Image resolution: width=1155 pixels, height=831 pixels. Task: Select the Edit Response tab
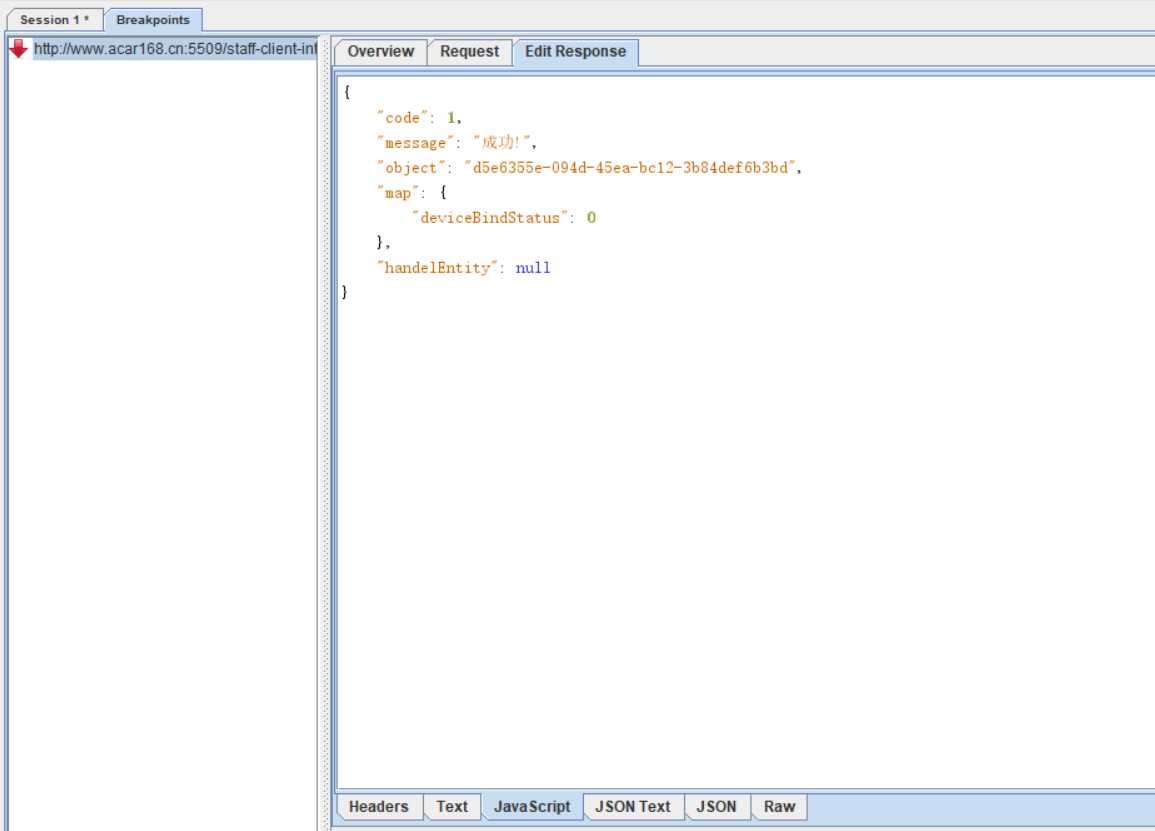coord(575,52)
